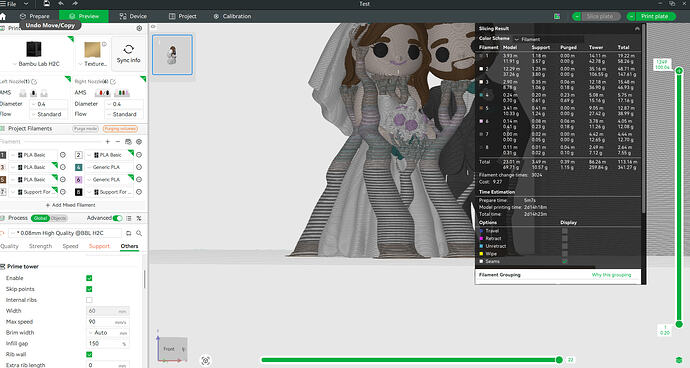Uncheck the Skip points checkbox
Screen dimensions: 690x368
coord(89,289)
